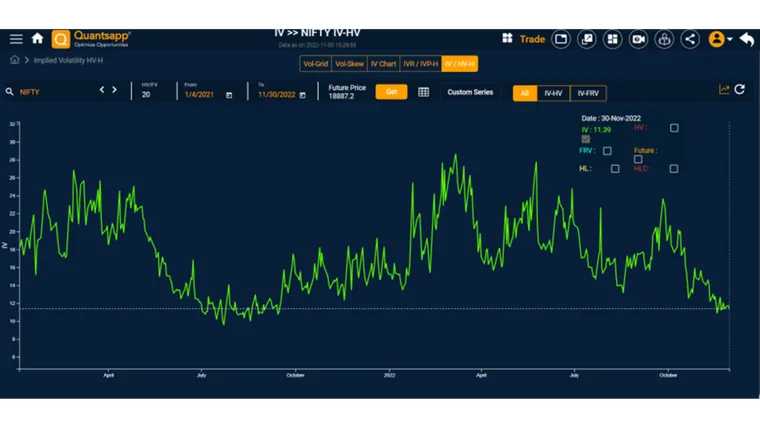The width and height of the screenshot is (760, 428).
Task: Click Implied Volatility HV-H breadcrumb
Action: [x=68, y=61]
